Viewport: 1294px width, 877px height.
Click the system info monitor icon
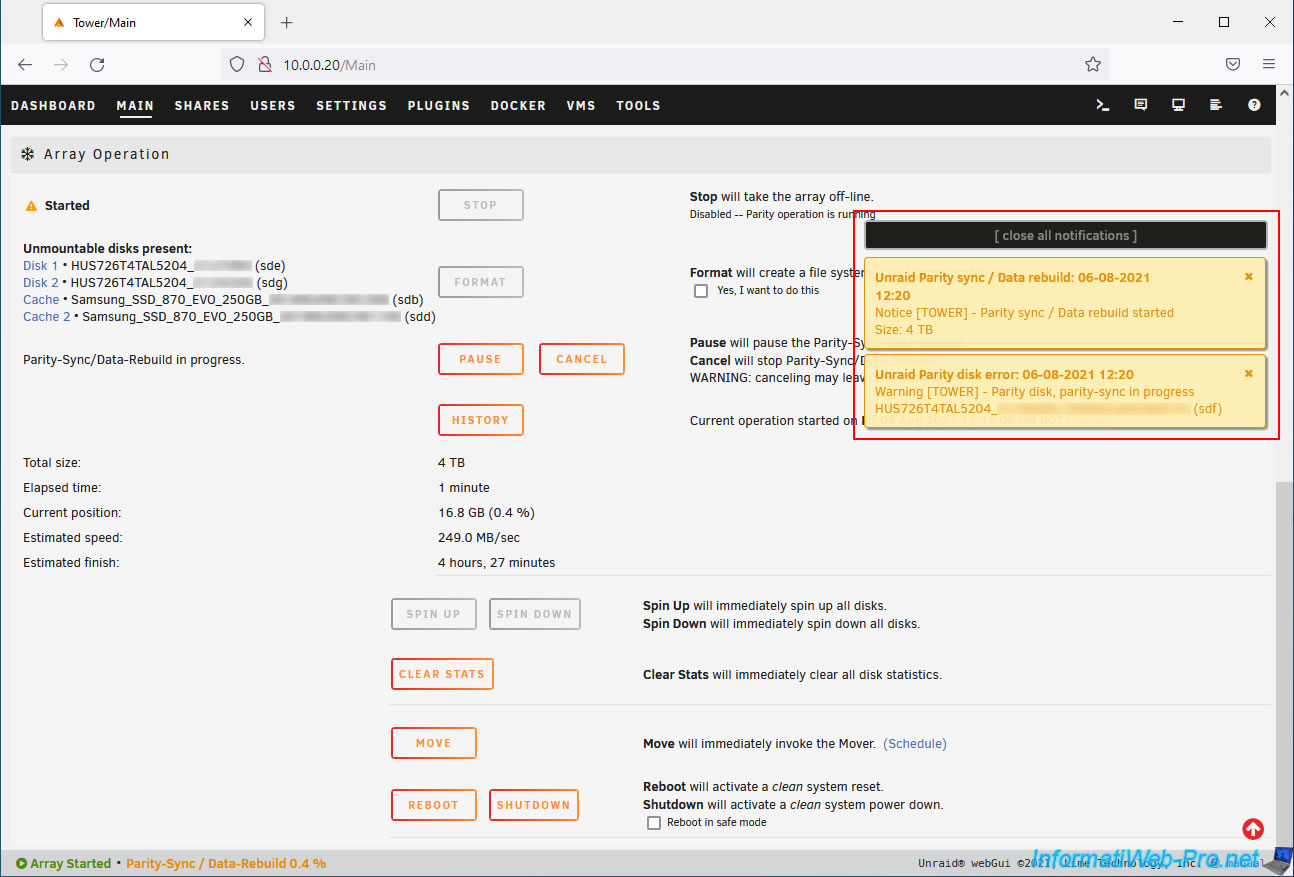1178,105
